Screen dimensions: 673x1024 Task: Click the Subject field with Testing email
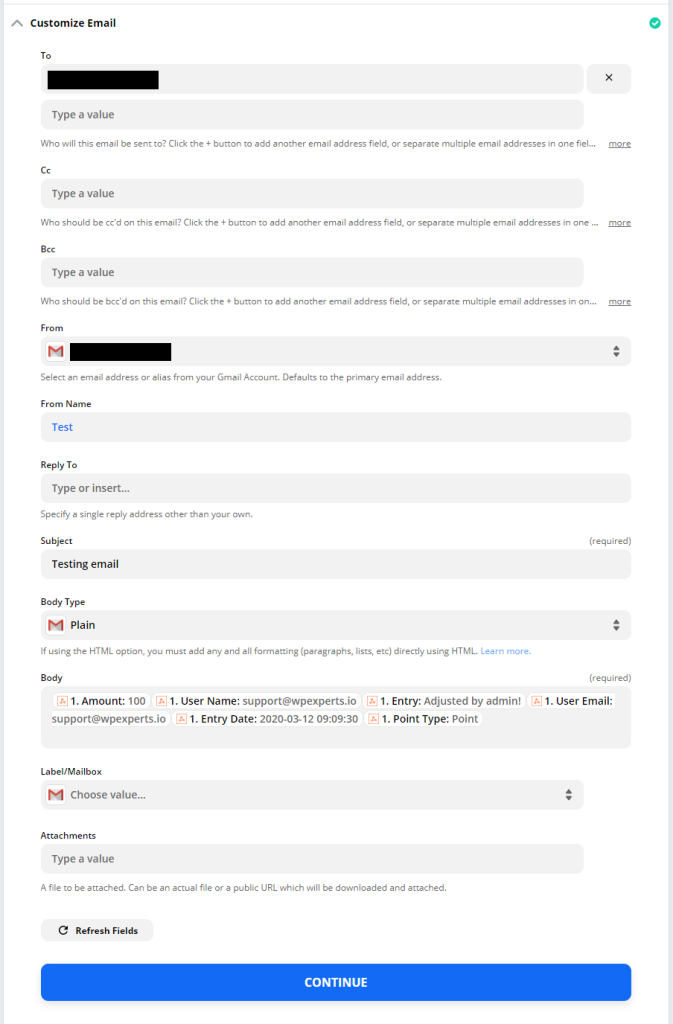pos(335,564)
